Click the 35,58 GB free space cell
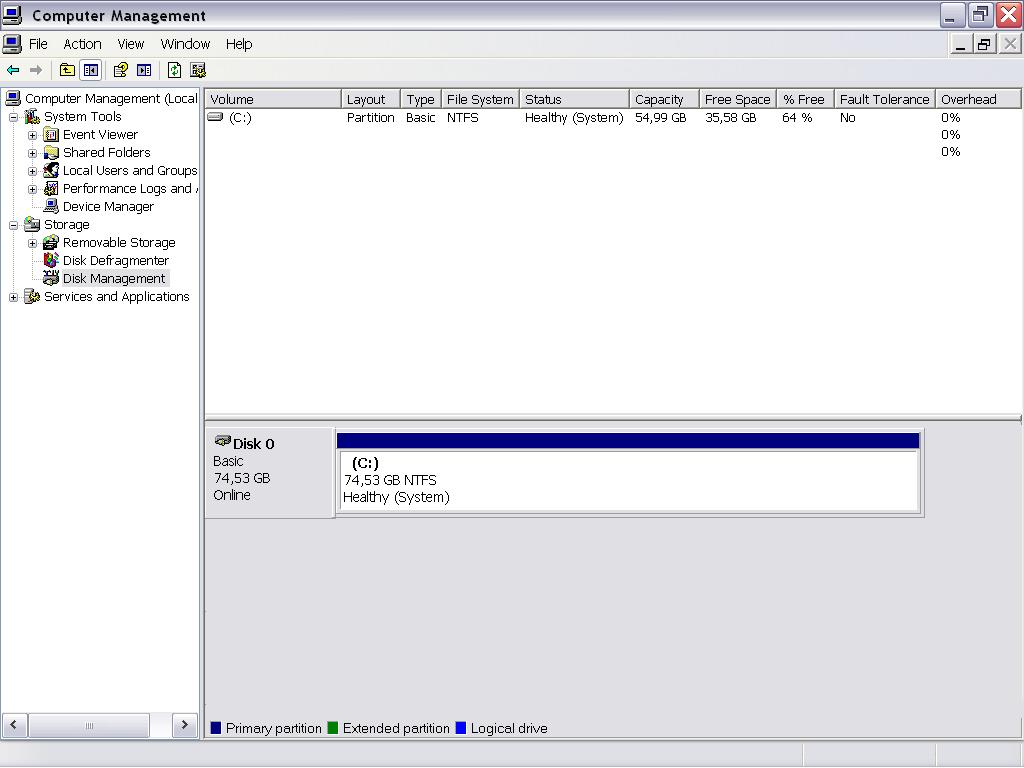This screenshot has height=768, width=1024. click(x=730, y=118)
